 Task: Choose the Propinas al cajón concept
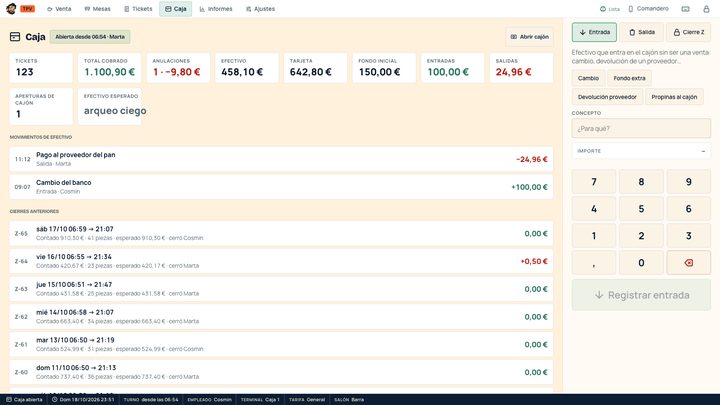point(674,97)
